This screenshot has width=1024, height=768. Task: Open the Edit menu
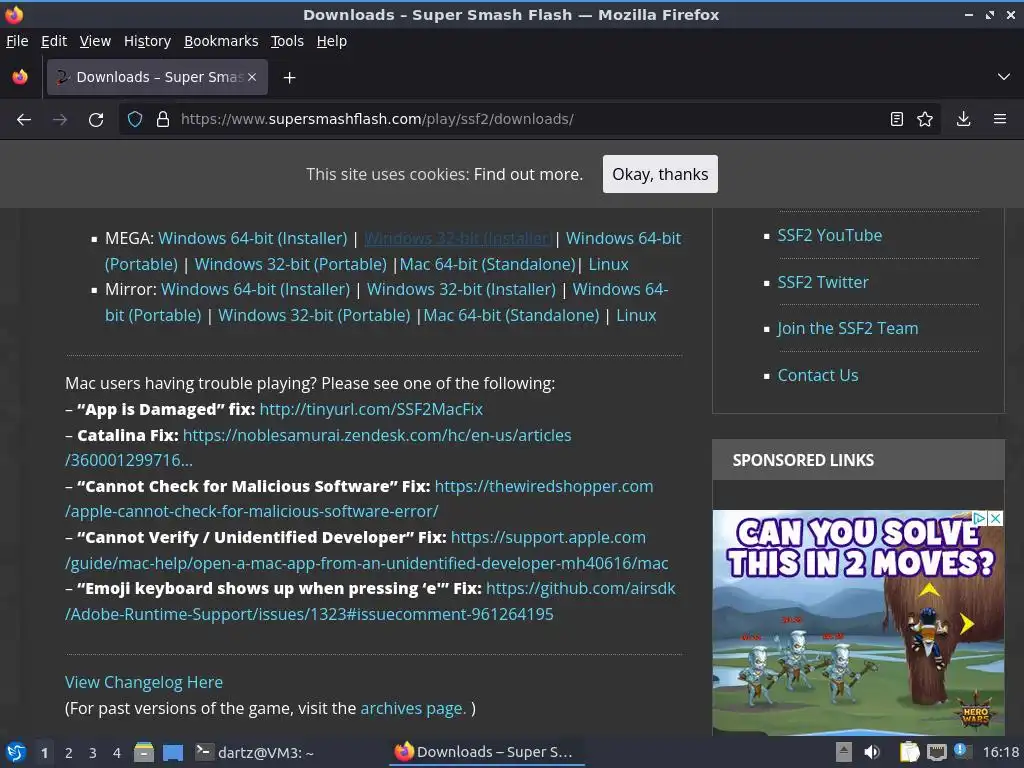click(54, 41)
